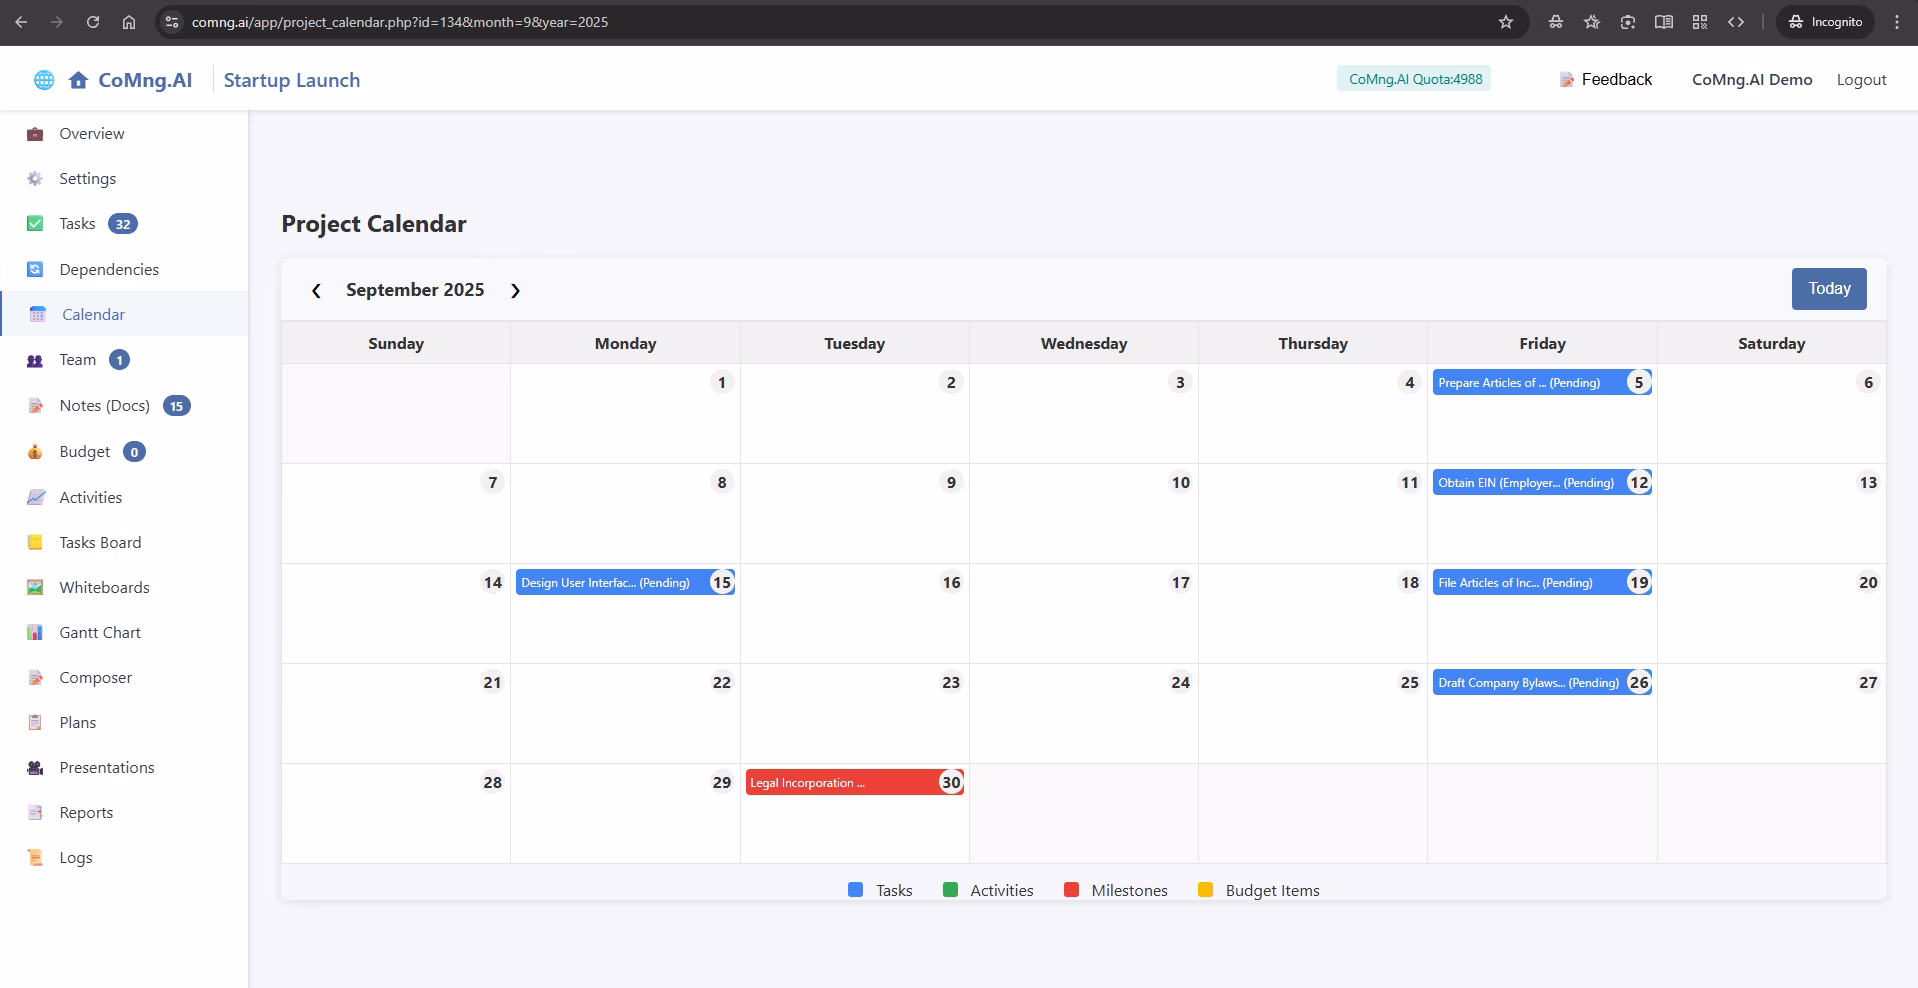Open the Tasks Board page
The width and height of the screenshot is (1918, 988).
point(100,542)
